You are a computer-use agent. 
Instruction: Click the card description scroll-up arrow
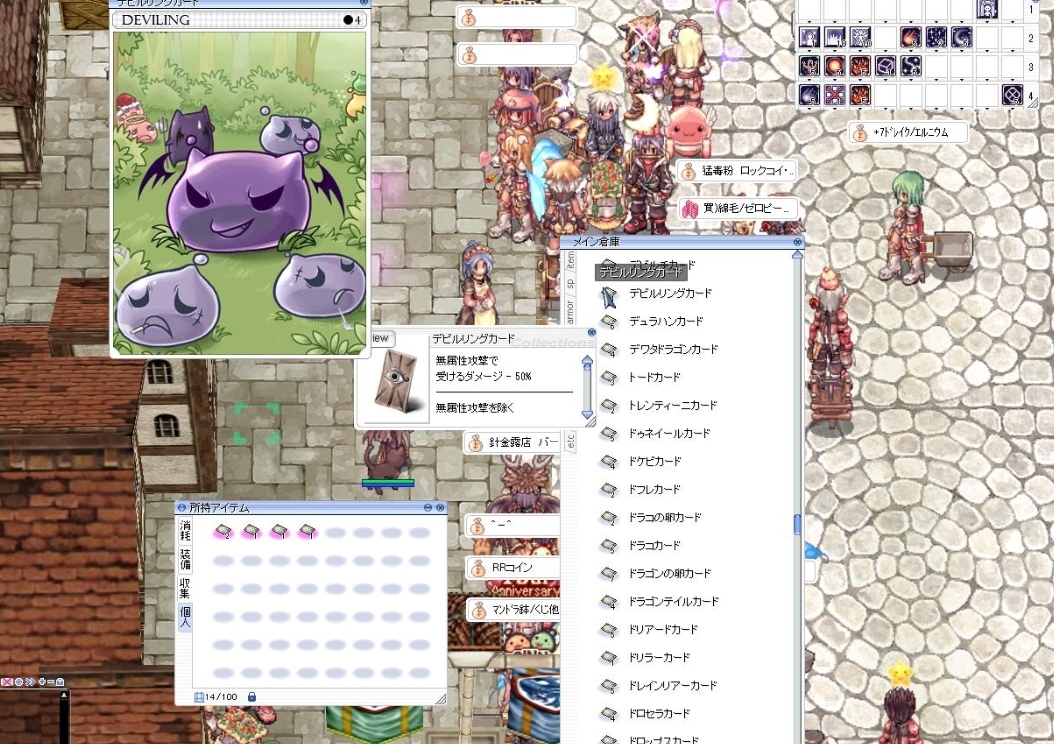click(x=587, y=363)
